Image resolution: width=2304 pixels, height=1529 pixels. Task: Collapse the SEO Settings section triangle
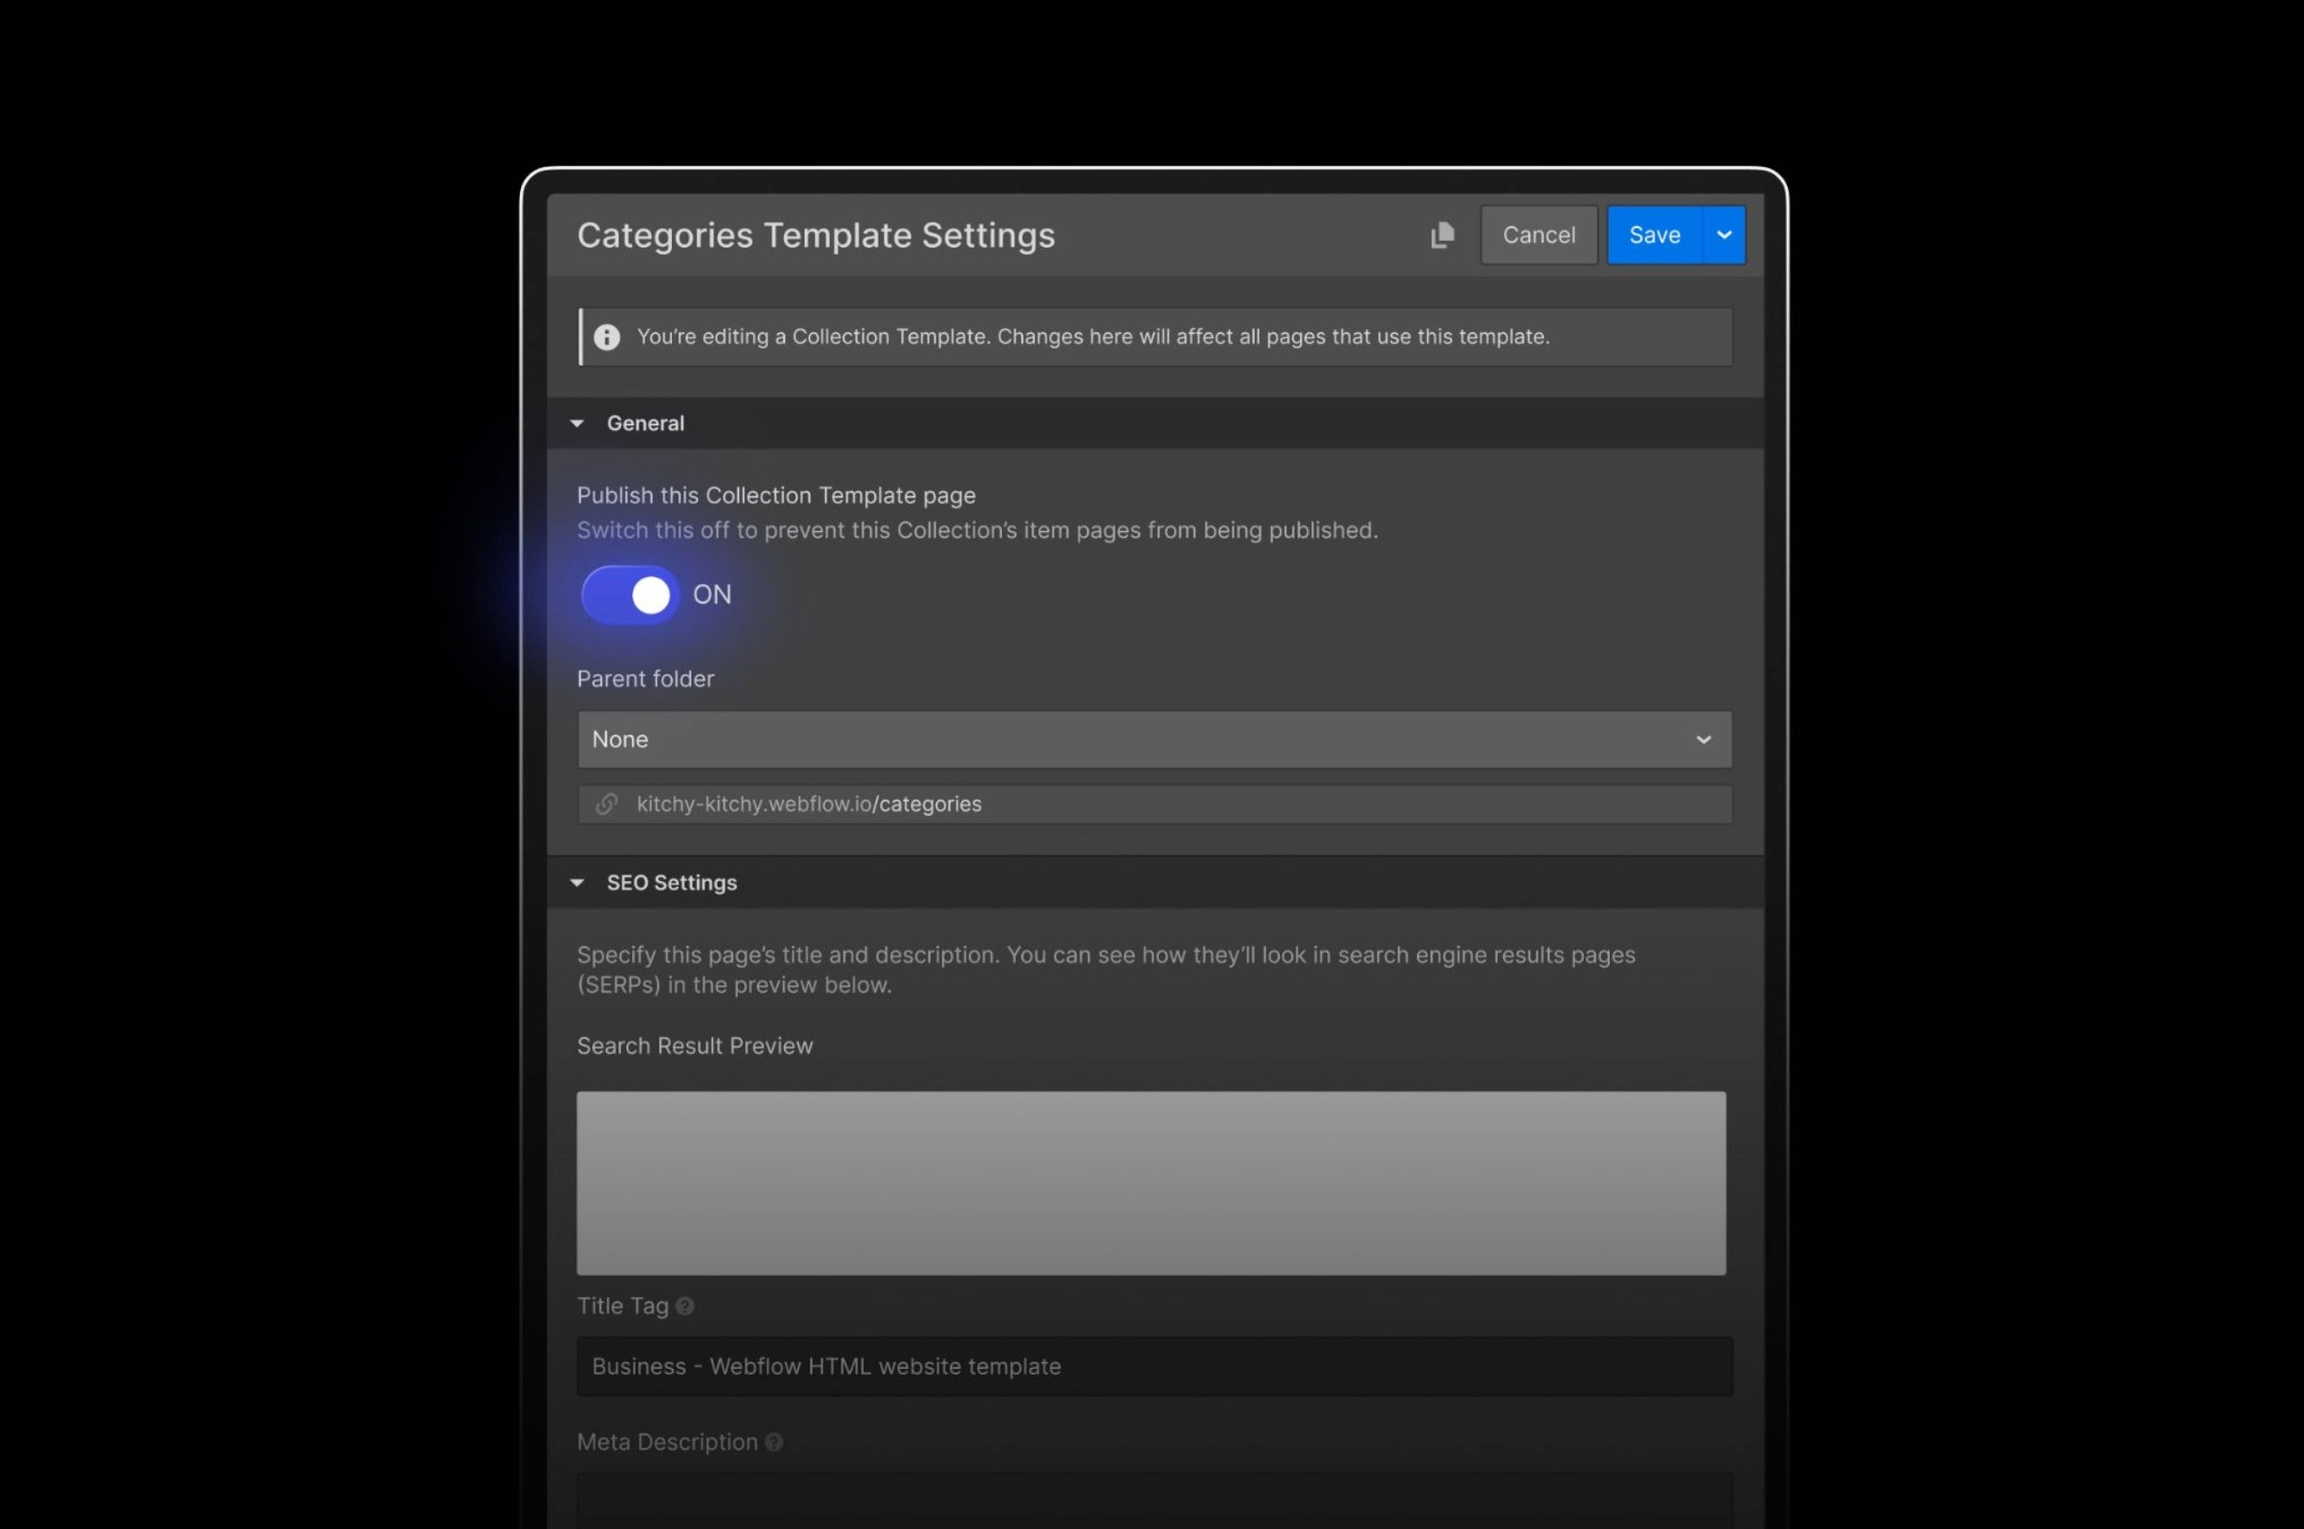coord(577,883)
